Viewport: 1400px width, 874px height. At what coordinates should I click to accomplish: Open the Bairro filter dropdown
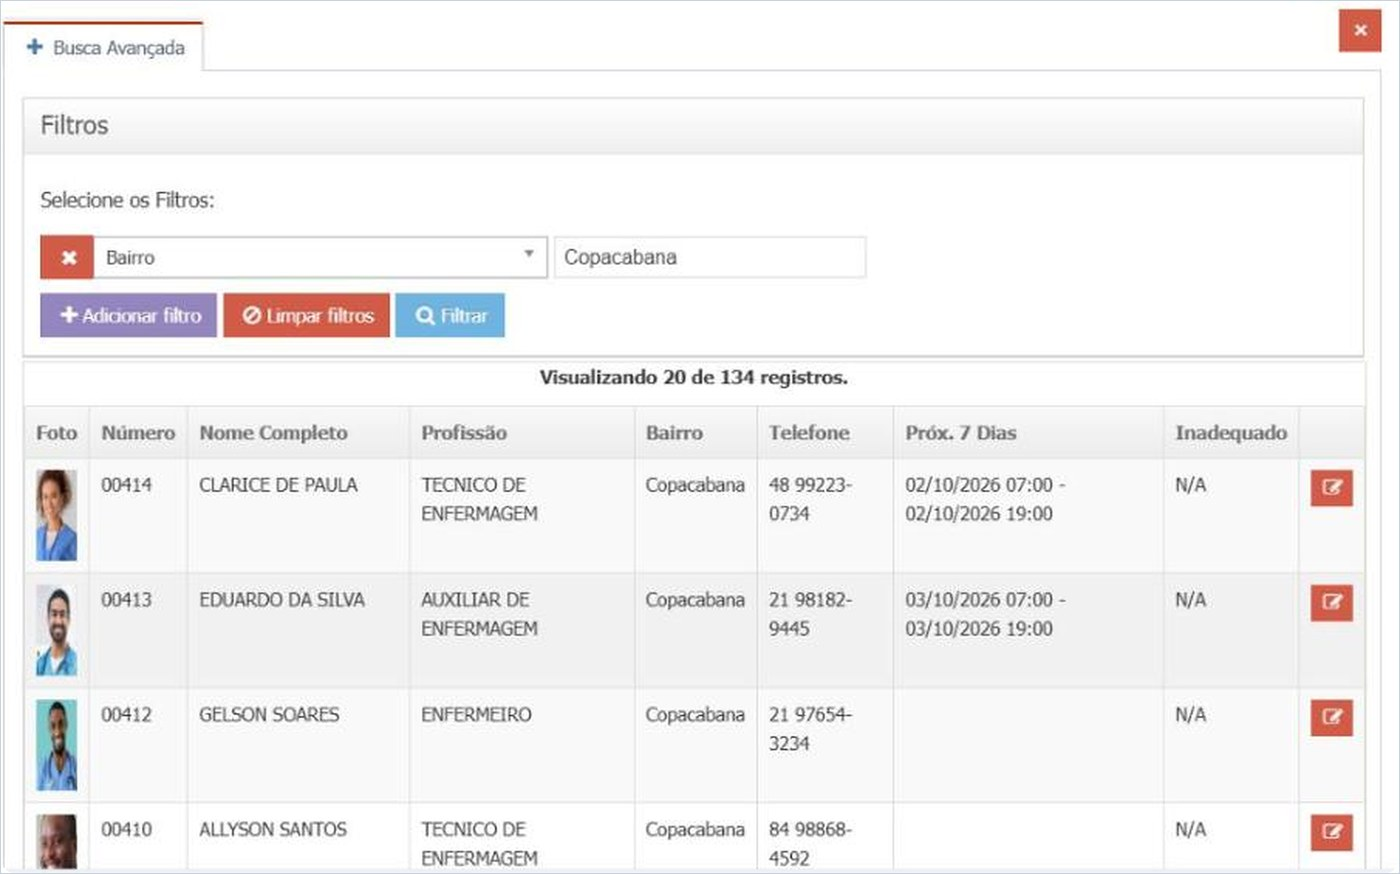(320, 257)
